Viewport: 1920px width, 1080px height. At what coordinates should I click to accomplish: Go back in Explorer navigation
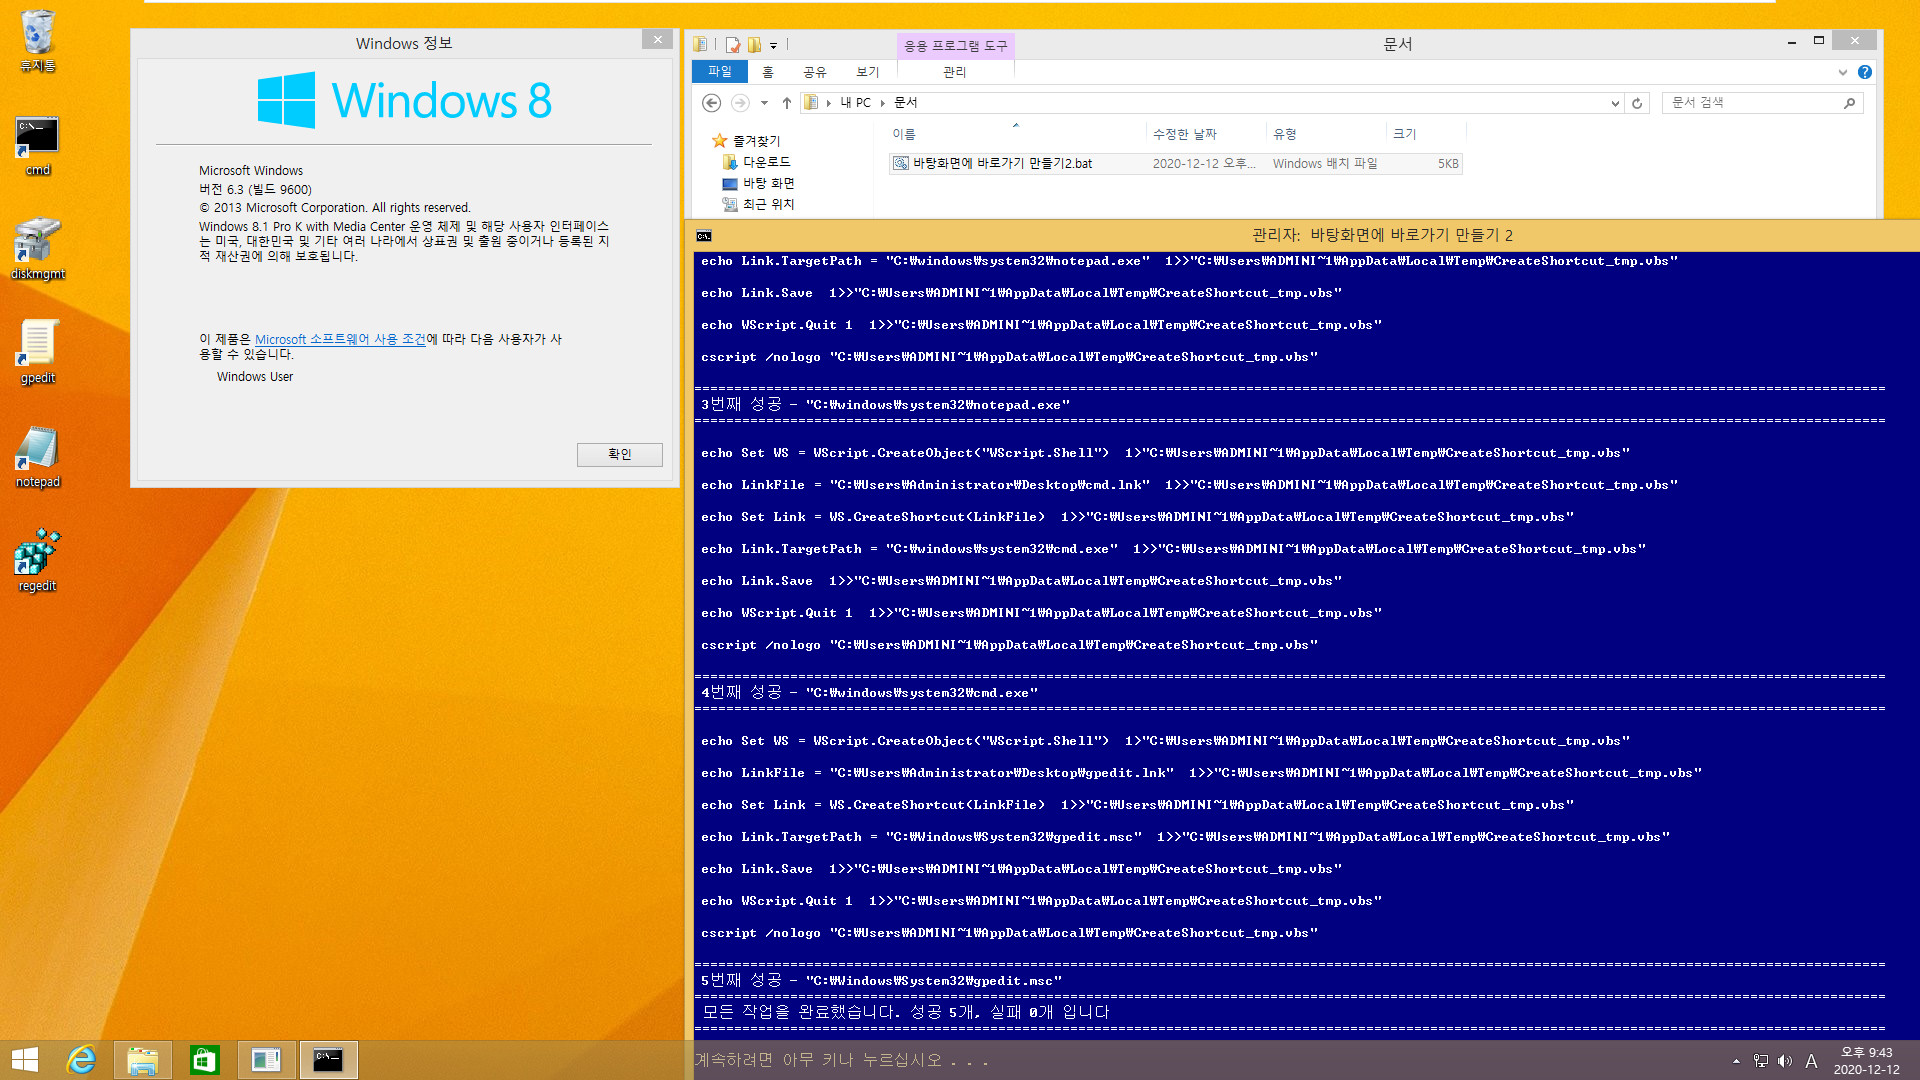point(711,103)
